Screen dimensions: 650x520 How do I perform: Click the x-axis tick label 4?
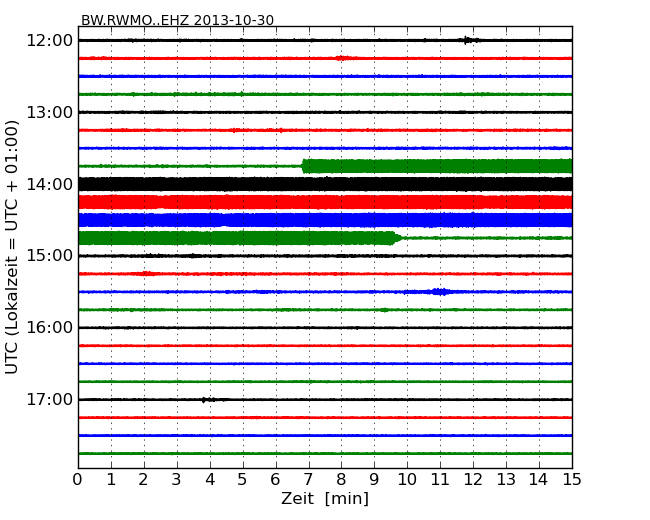click(x=210, y=480)
